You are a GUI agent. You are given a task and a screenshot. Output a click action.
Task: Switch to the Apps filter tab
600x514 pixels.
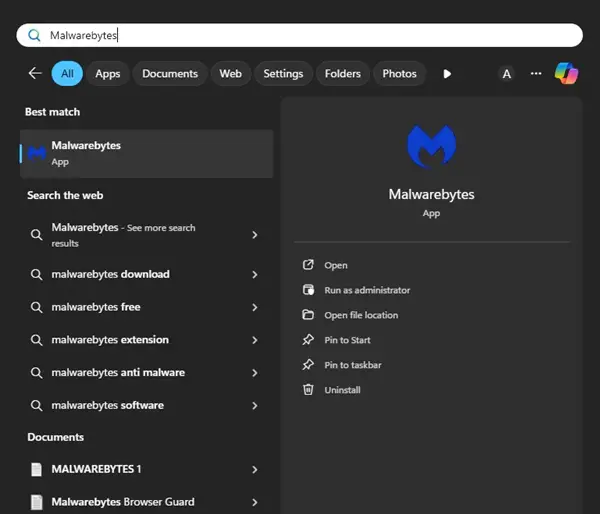(x=108, y=73)
